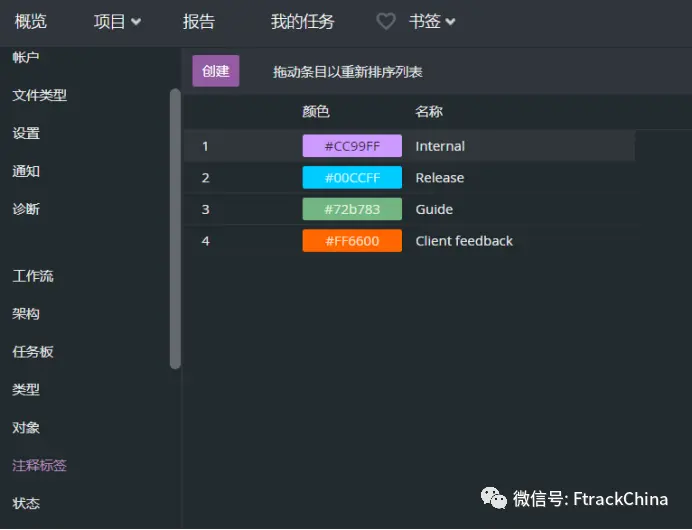Click row number 1 cell
Screen dimensions: 692x530
pyautogui.click(x=205, y=146)
